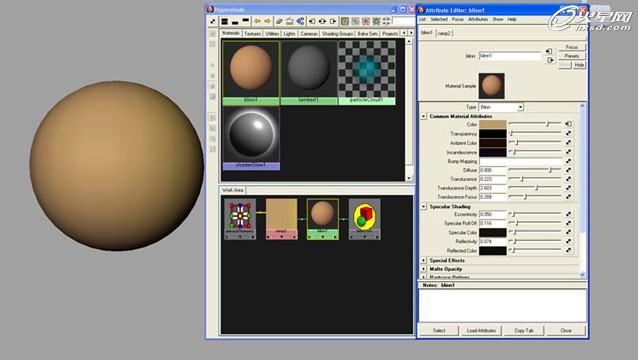
Task: Click the map button for Reflectivity
Action: 568,241
